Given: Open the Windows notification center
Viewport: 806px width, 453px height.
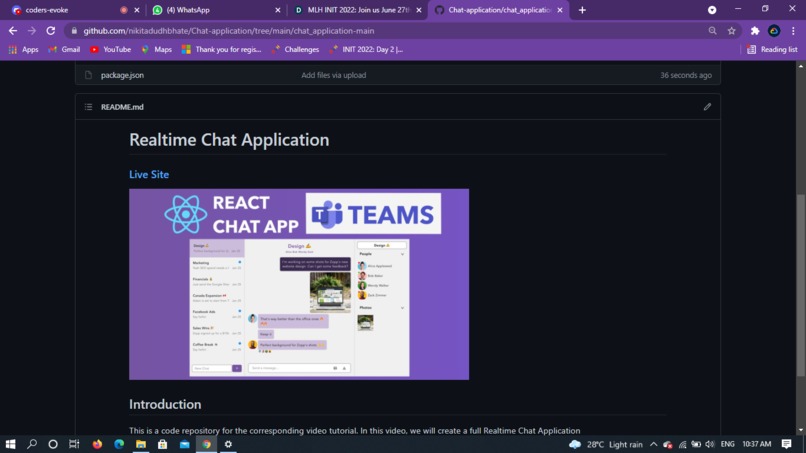Looking at the screenshot, I should pos(786,444).
